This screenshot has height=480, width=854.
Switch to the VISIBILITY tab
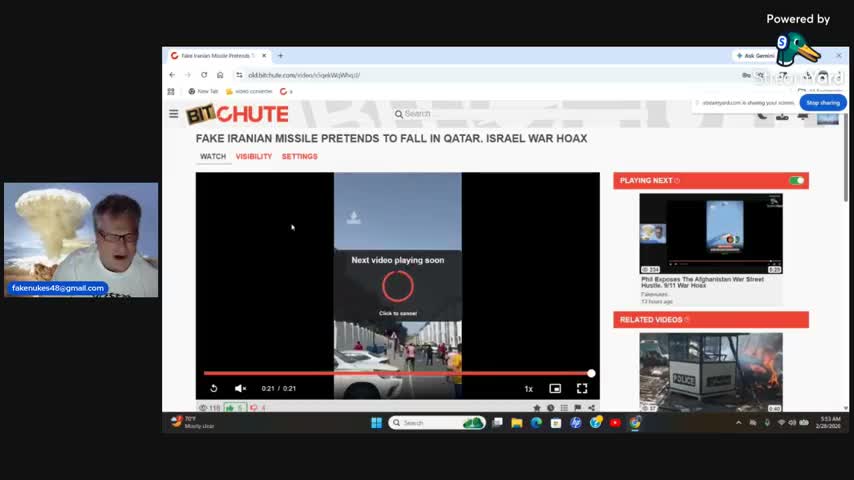tap(253, 157)
